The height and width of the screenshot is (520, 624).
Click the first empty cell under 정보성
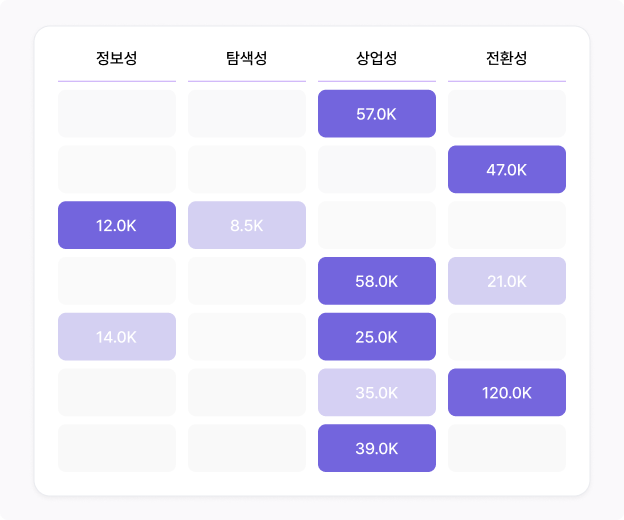[117, 114]
